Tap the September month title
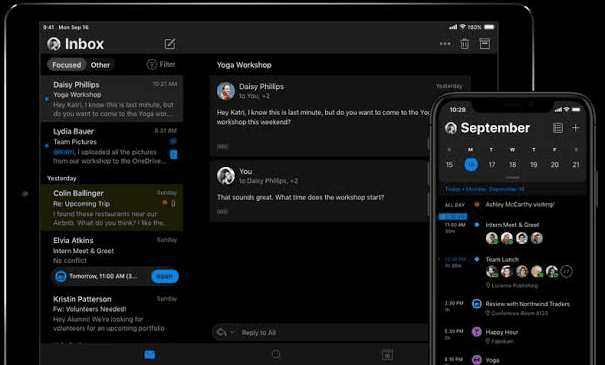 (x=495, y=128)
